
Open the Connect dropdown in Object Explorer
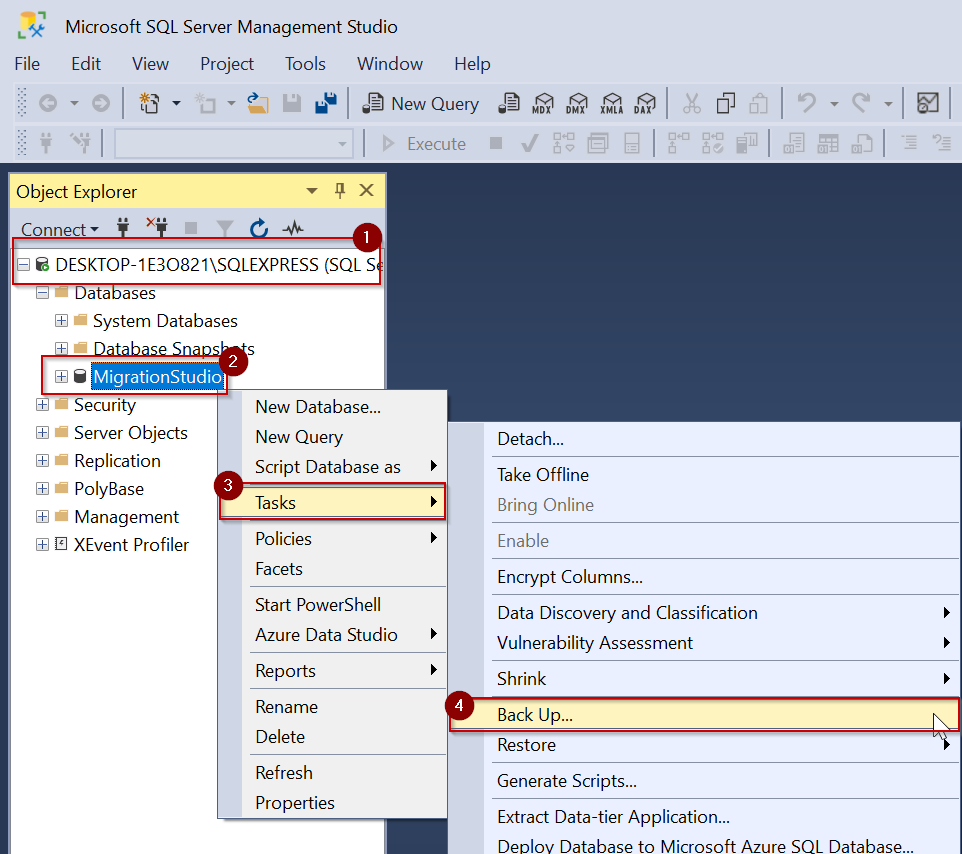(60, 229)
